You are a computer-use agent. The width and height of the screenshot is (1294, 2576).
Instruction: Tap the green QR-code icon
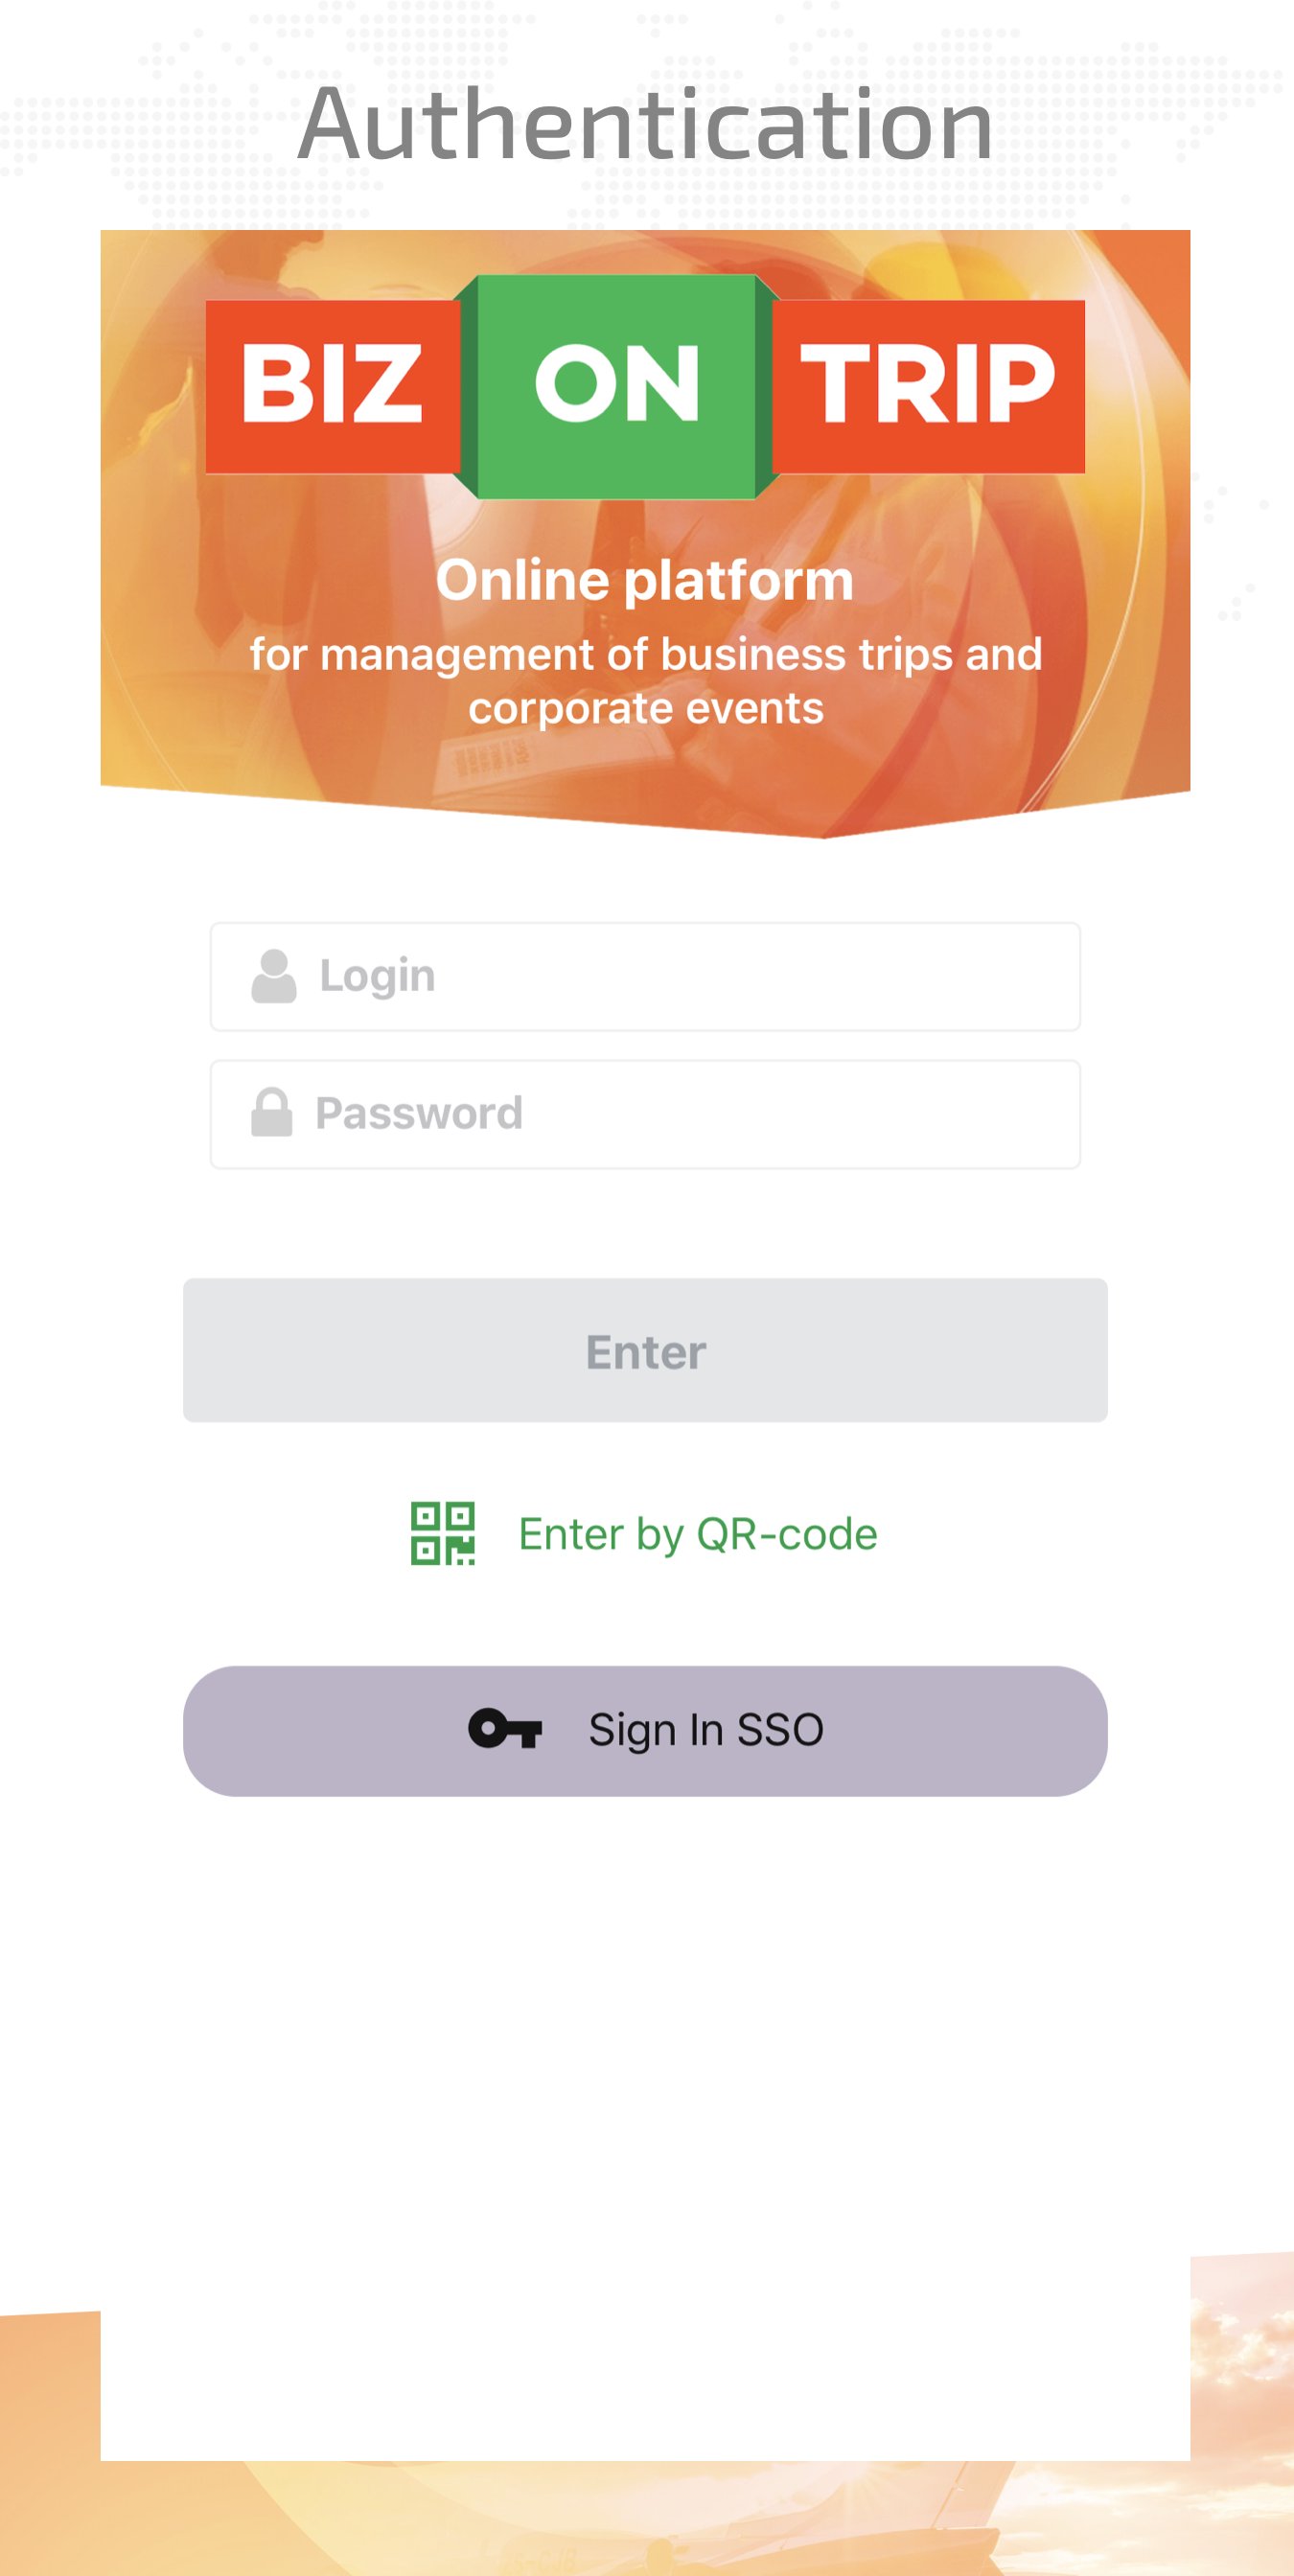(442, 1533)
